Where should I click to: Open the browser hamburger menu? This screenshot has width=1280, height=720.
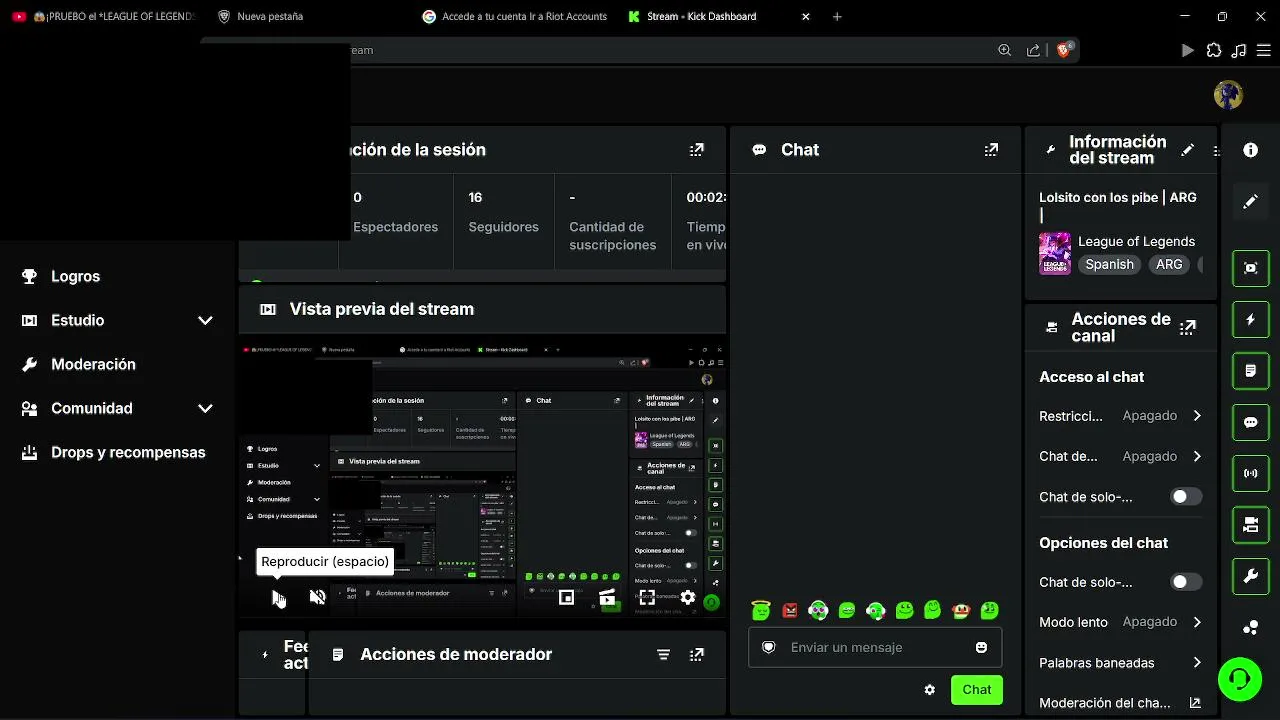click(x=1263, y=50)
